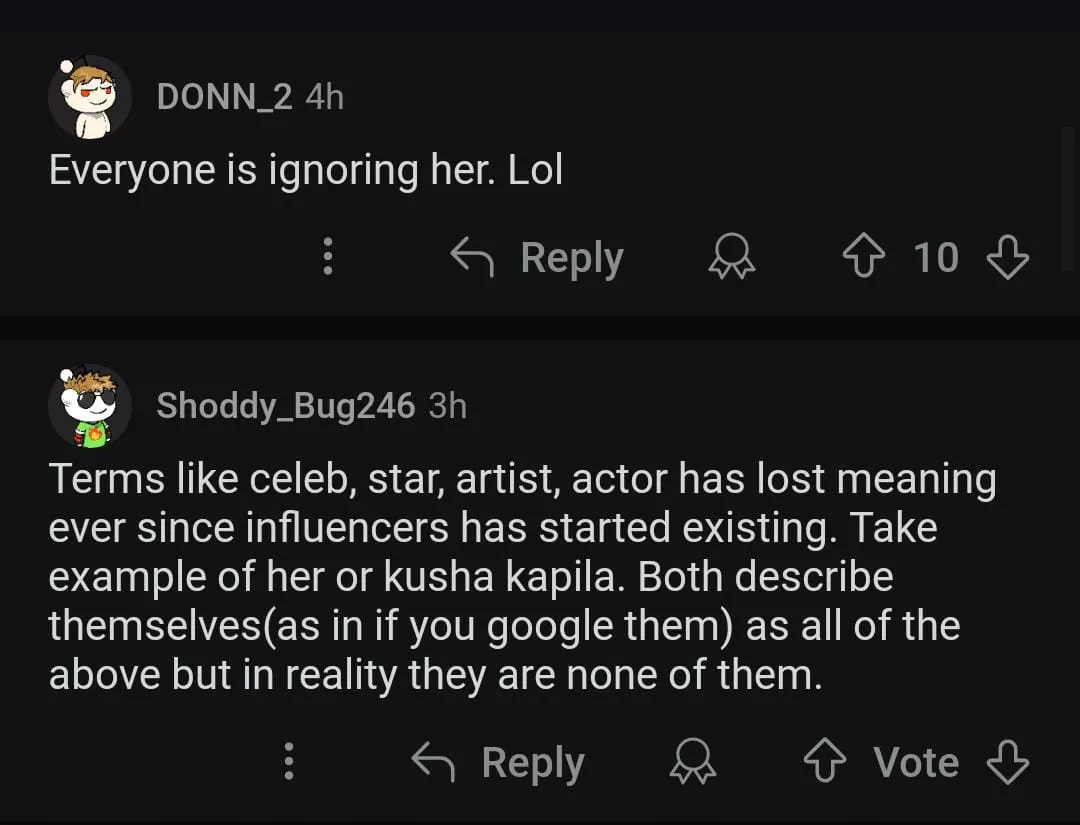Open three-dot options menu on DONN_2's comment

(326, 258)
